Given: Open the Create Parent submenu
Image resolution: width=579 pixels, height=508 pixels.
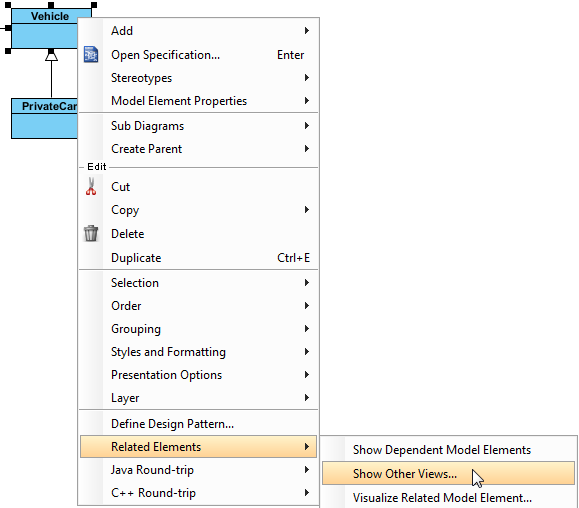Looking at the screenshot, I should pyautogui.click(x=198, y=149).
